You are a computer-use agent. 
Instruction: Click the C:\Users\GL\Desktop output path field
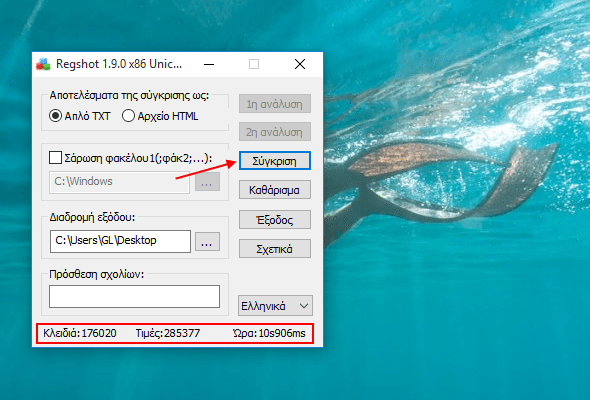(x=120, y=241)
